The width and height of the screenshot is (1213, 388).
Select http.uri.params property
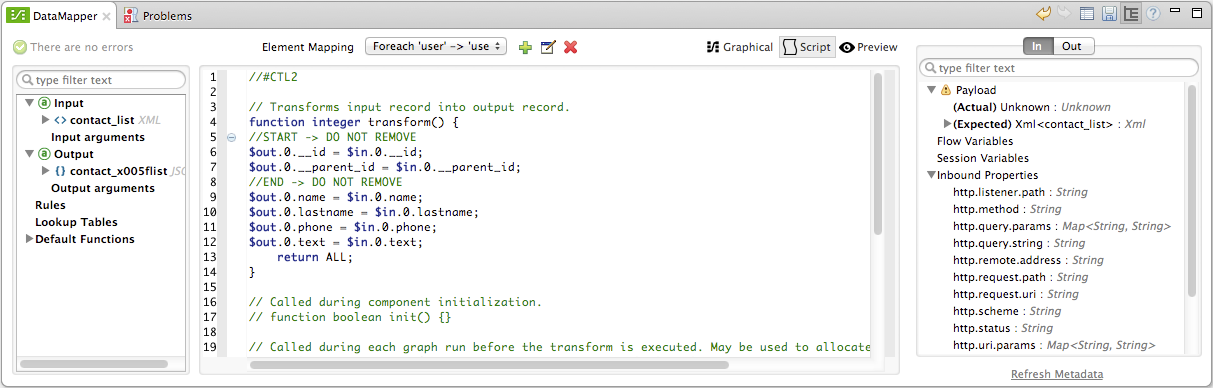click(x=1054, y=345)
